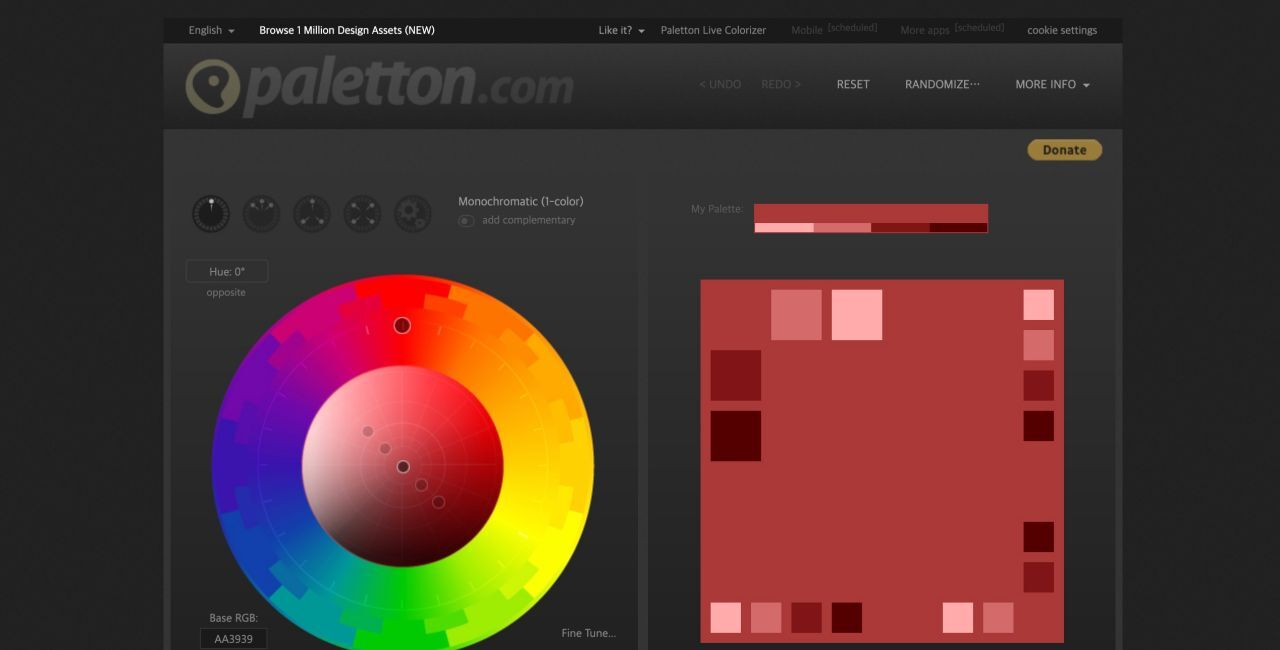
Task: Open Fine Tune options
Action: [x=589, y=633]
